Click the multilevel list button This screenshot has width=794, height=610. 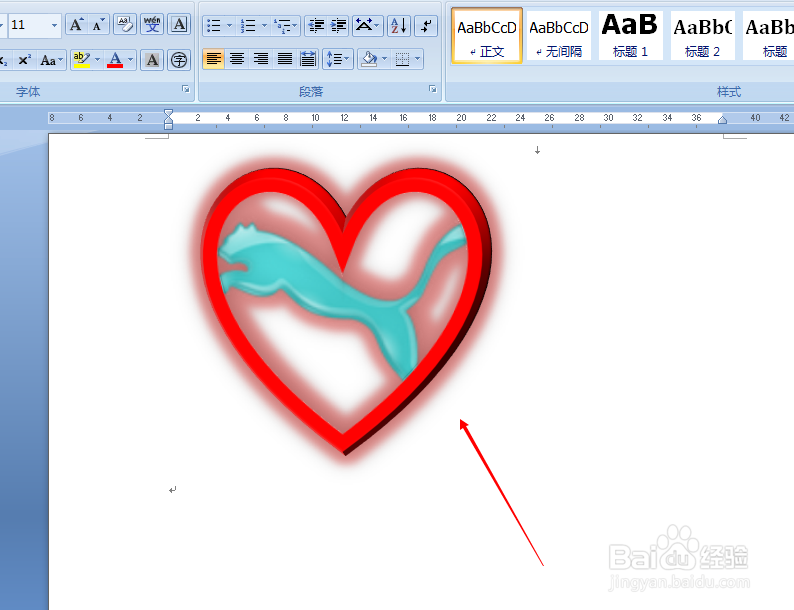coord(286,25)
